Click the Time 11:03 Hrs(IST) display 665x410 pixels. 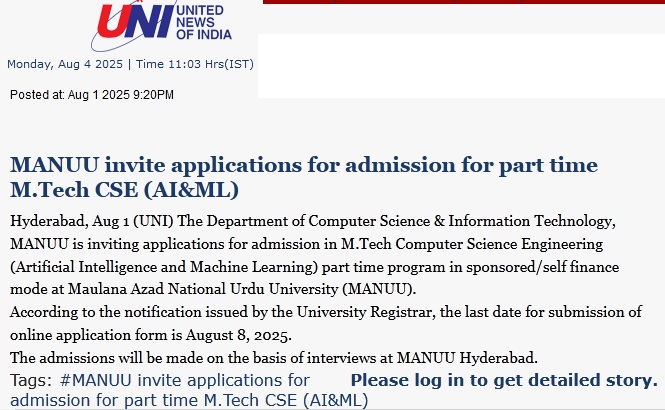[x=195, y=64]
